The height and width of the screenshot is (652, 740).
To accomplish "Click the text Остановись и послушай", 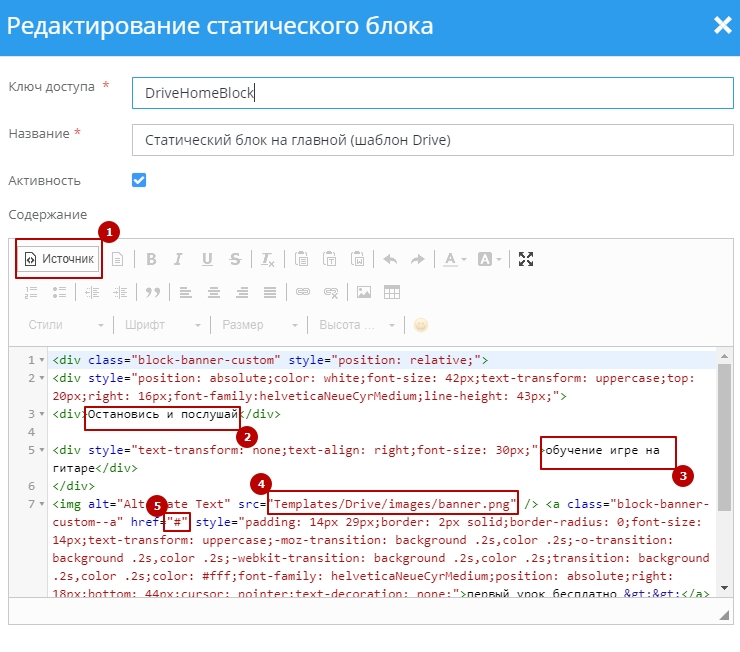I will point(163,414).
